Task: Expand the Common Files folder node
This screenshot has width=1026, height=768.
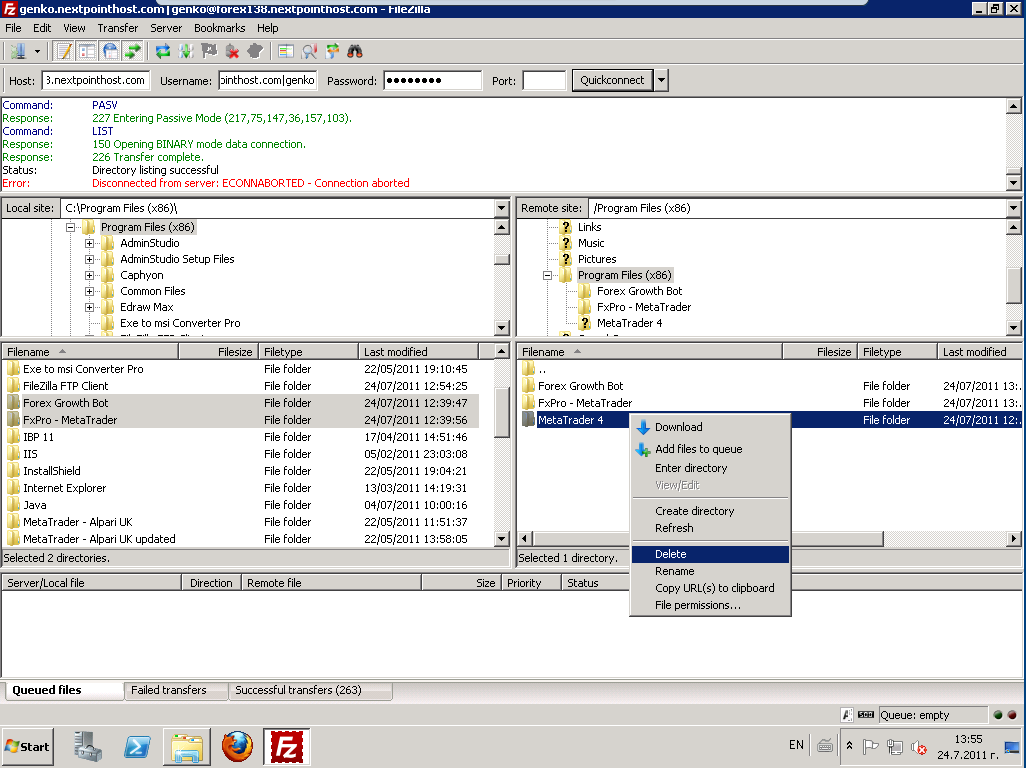Action: pyautogui.click(x=89, y=291)
